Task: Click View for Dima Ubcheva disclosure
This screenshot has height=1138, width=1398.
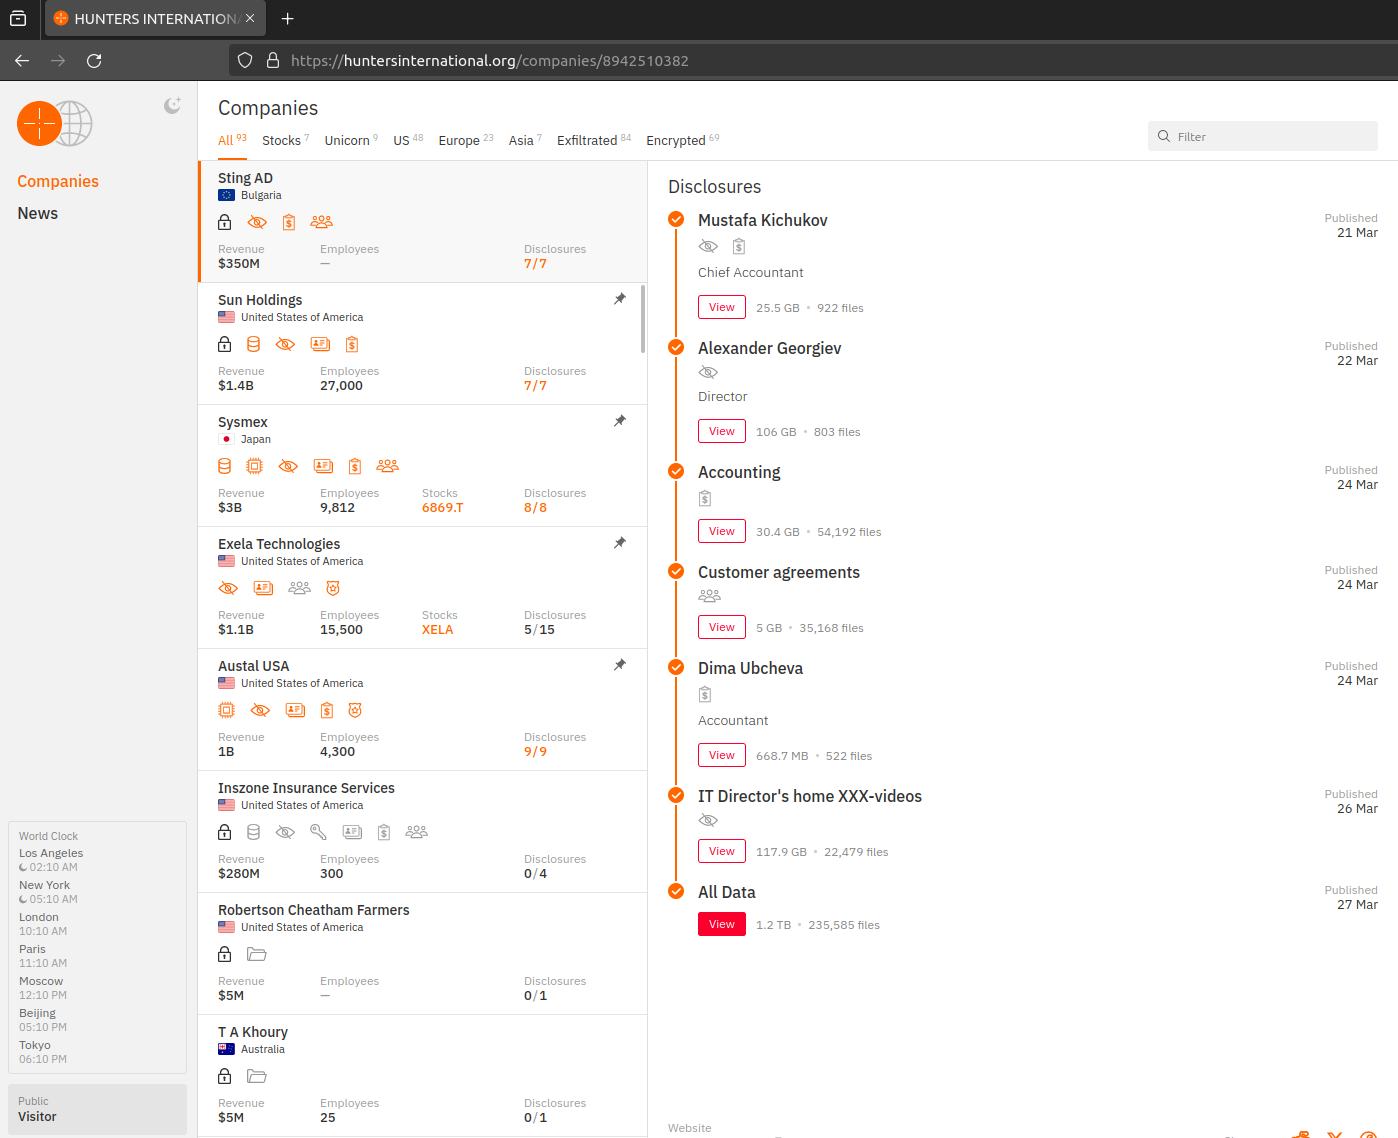Action: point(722,755)
